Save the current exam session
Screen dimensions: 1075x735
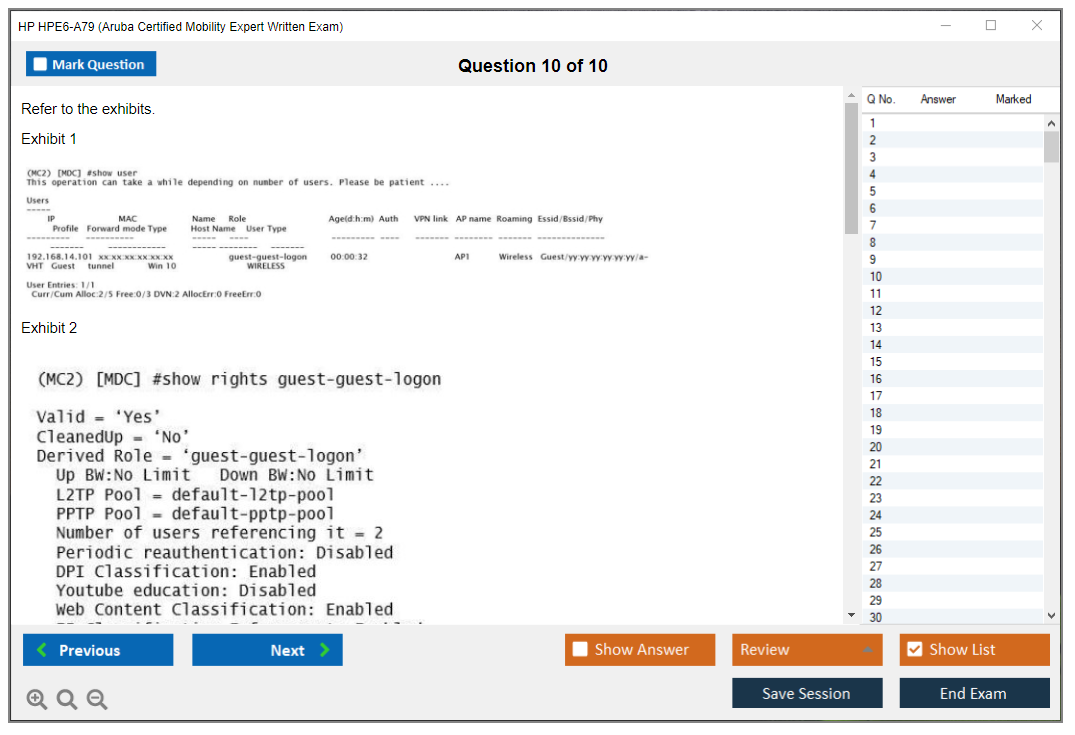click(806, 693)
